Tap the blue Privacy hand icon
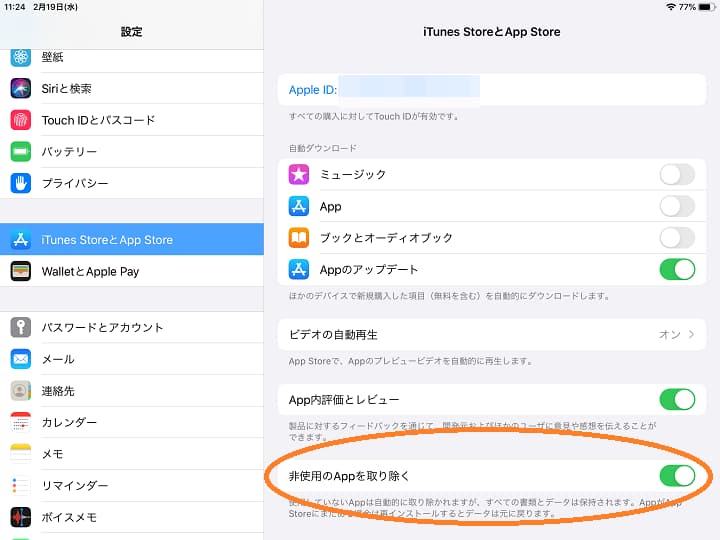 click(x=21, y=183)
